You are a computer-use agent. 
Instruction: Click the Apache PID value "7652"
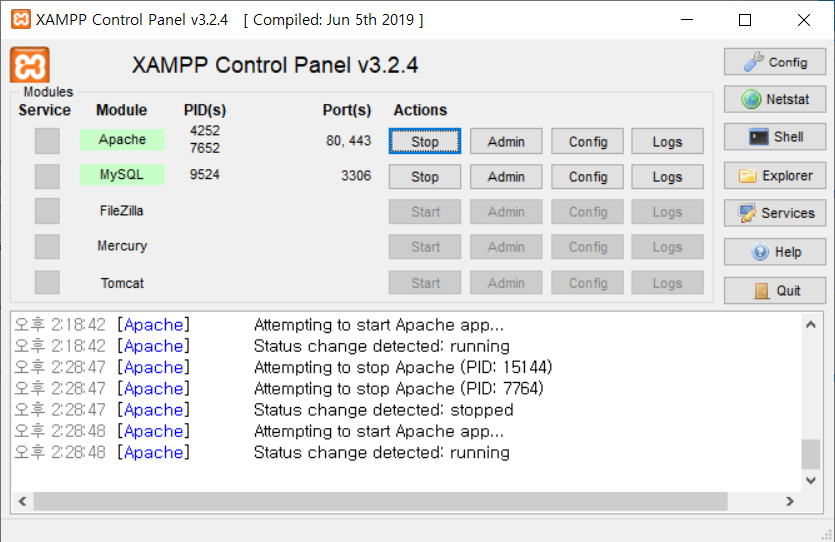coord(204,148)
